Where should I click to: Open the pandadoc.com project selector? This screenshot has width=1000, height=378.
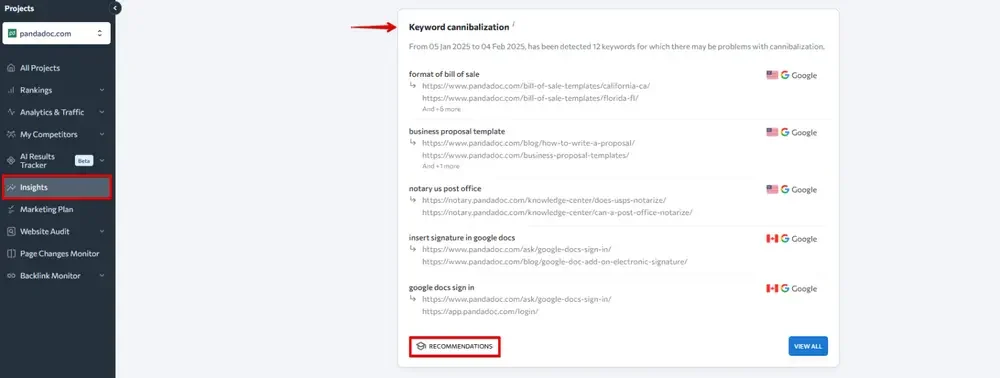(x=56, y=33)
